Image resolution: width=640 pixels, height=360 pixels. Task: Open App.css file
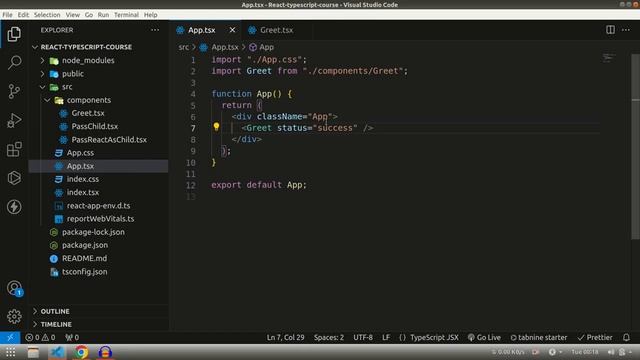pos(80,153)
